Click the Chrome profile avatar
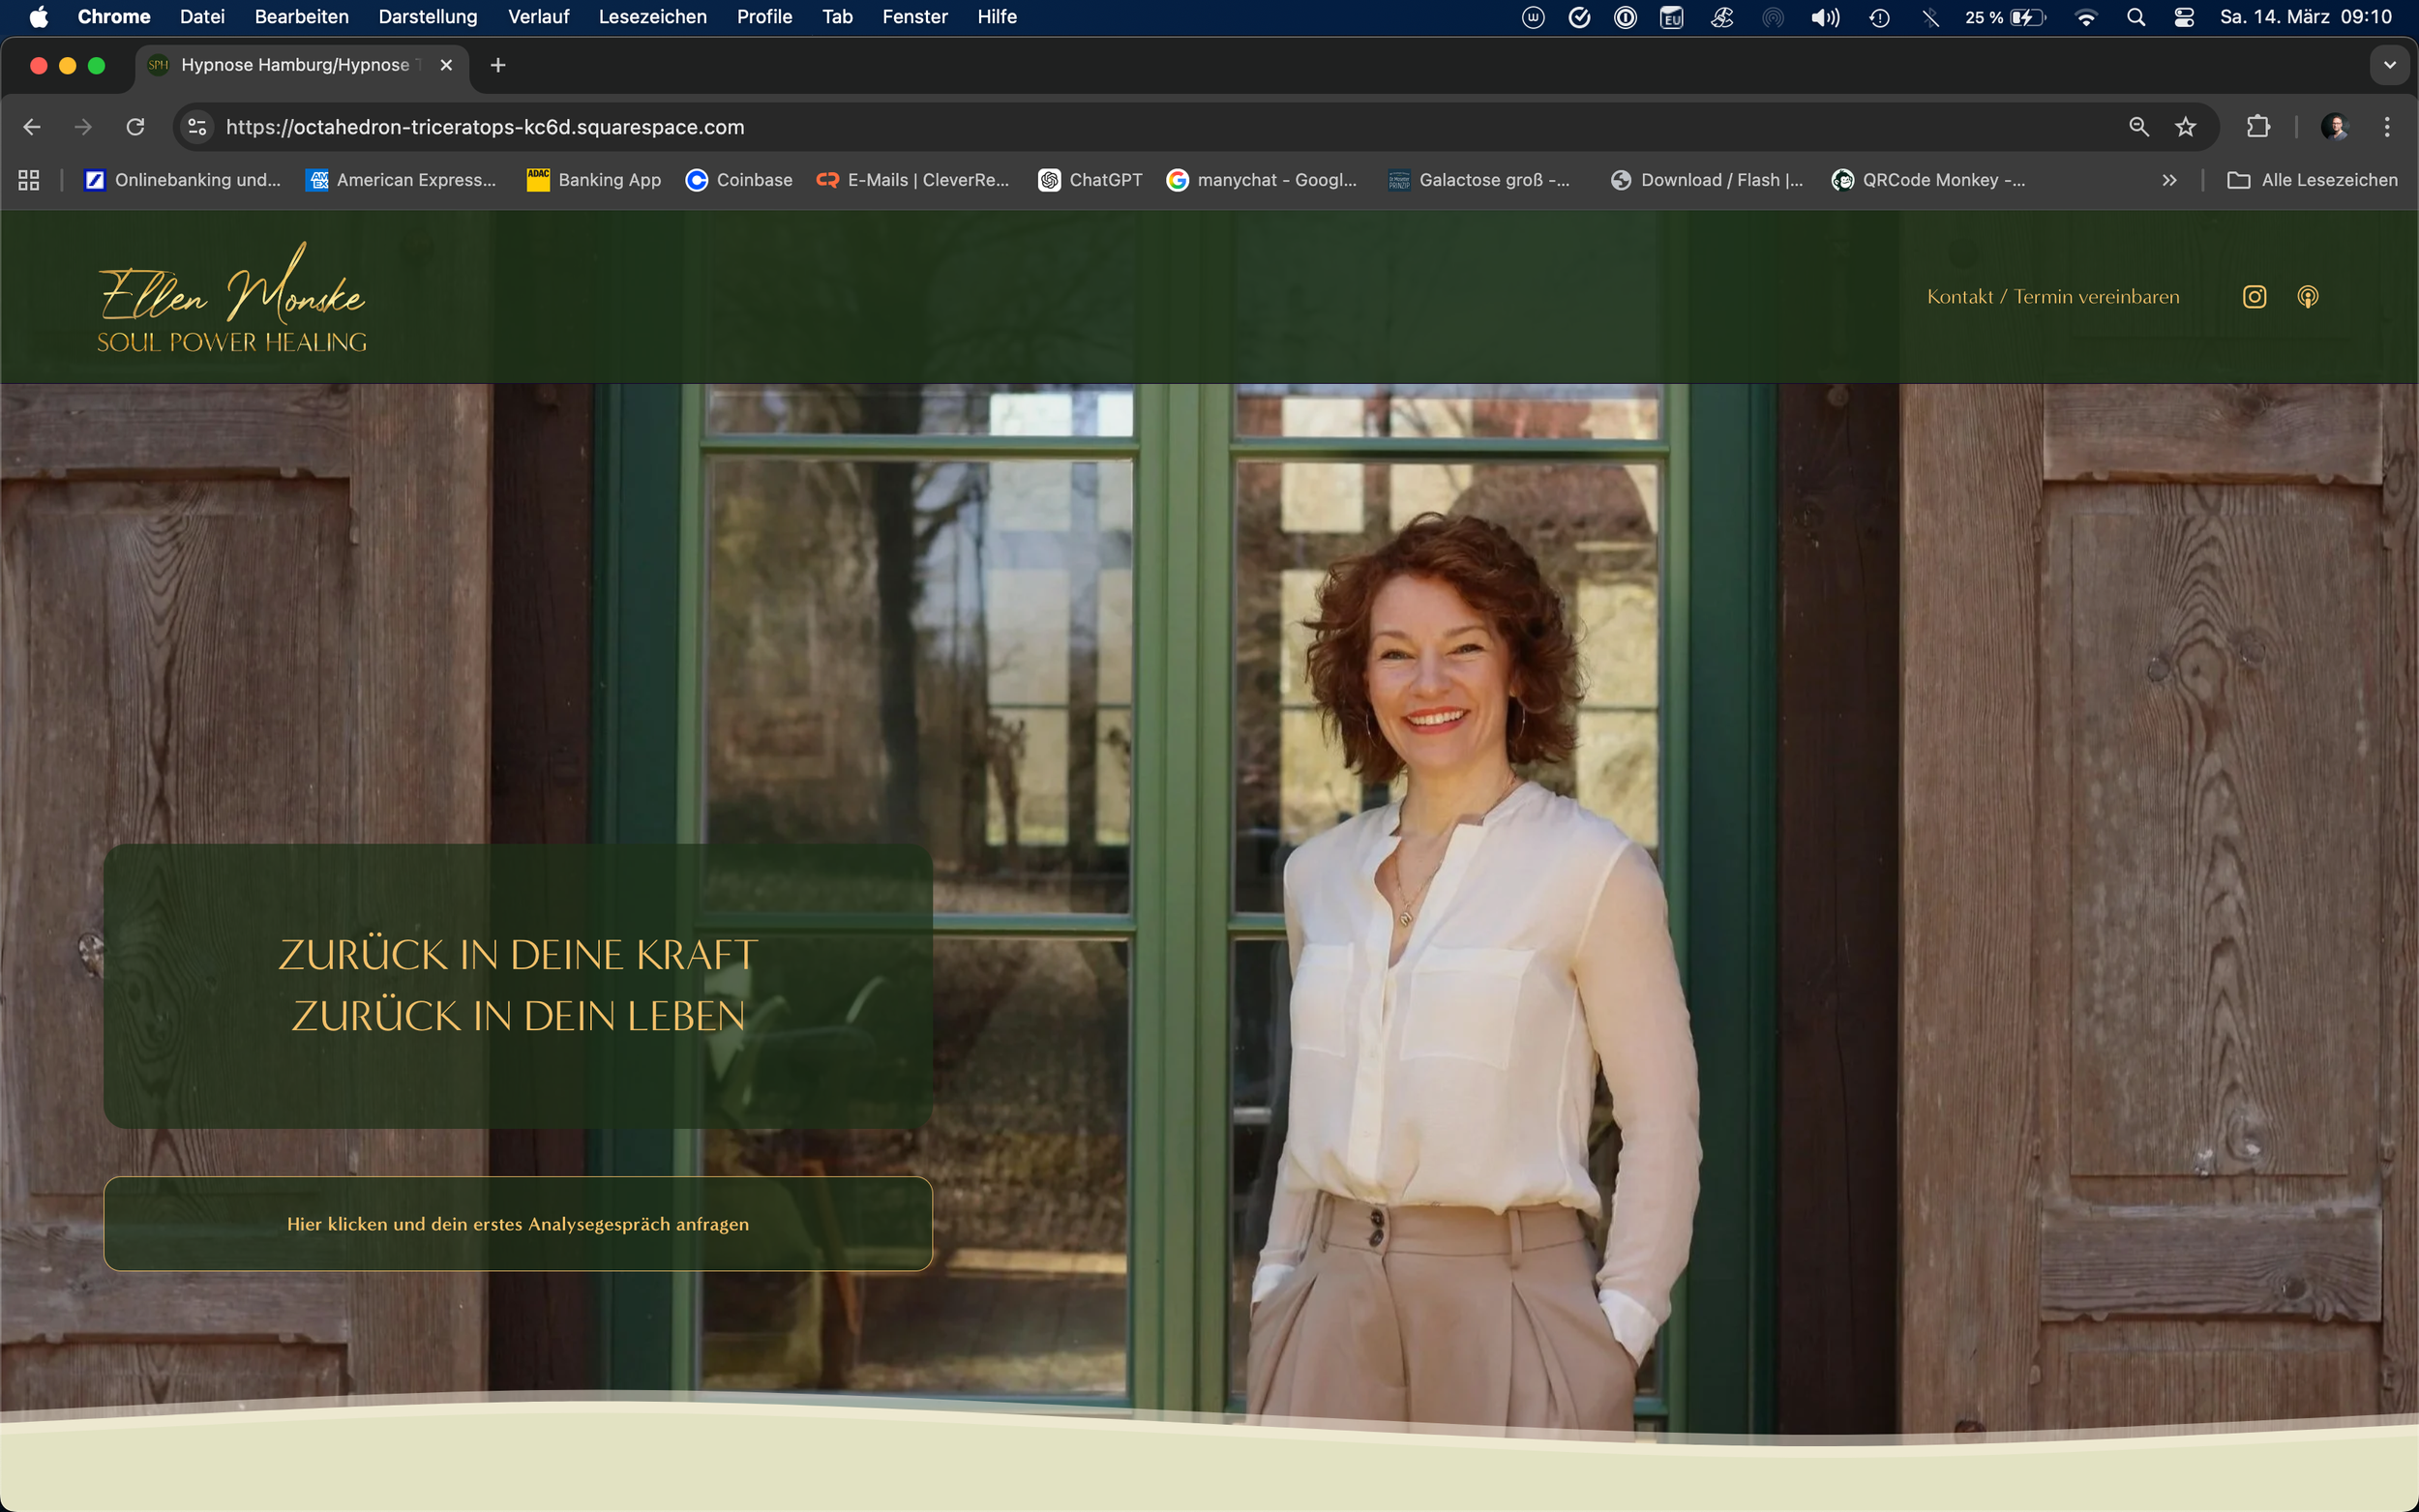The height and width of the screenshot is (1512, 2419). click(x=2334, y=127)
